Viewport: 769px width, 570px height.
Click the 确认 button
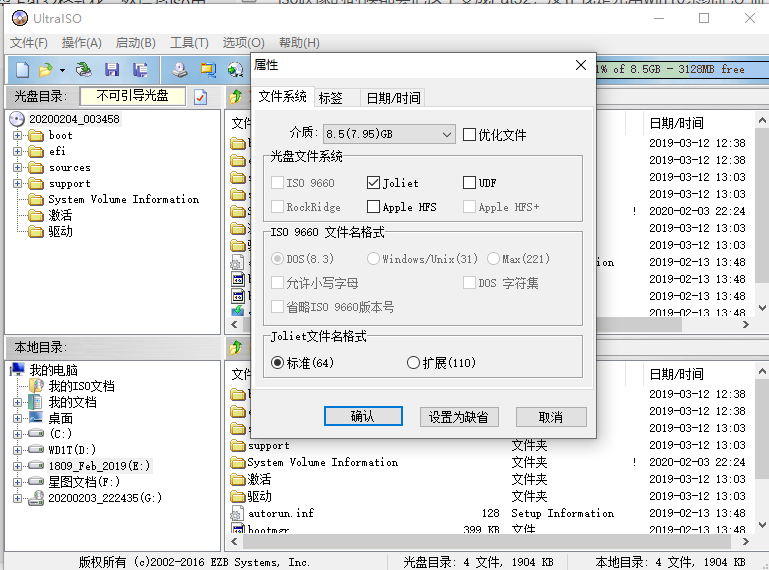tap(363, 416)
